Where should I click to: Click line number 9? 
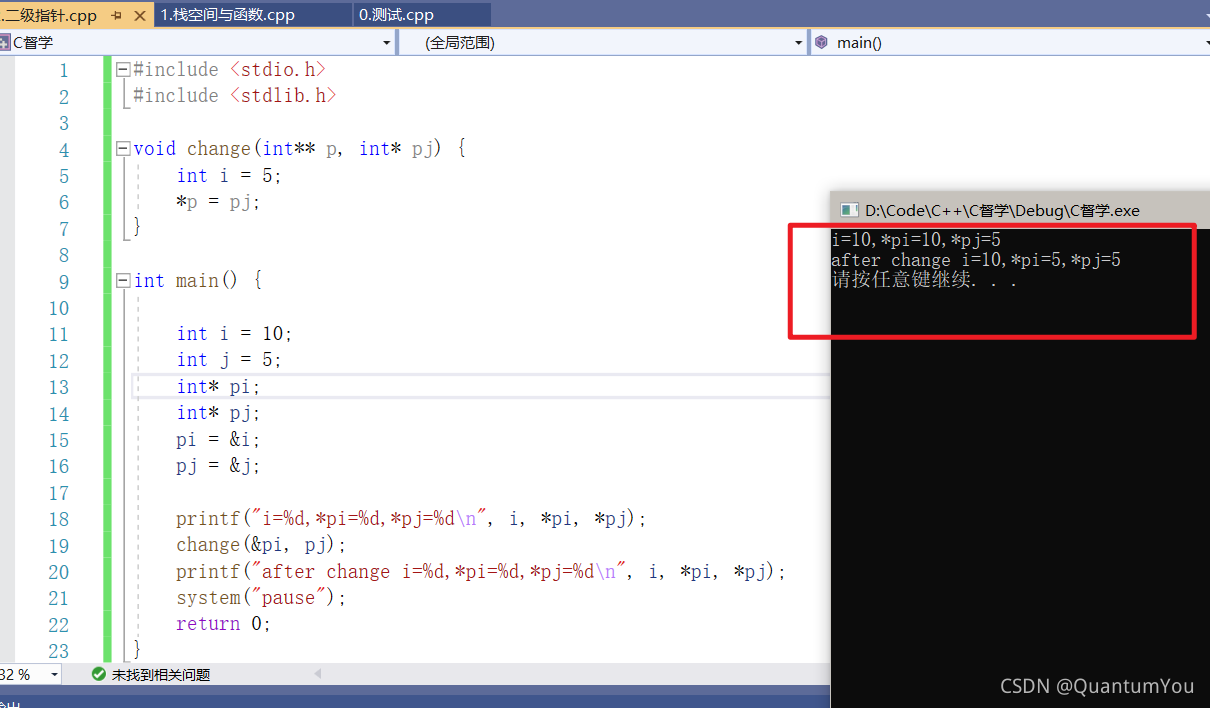[x=64, y=282]
